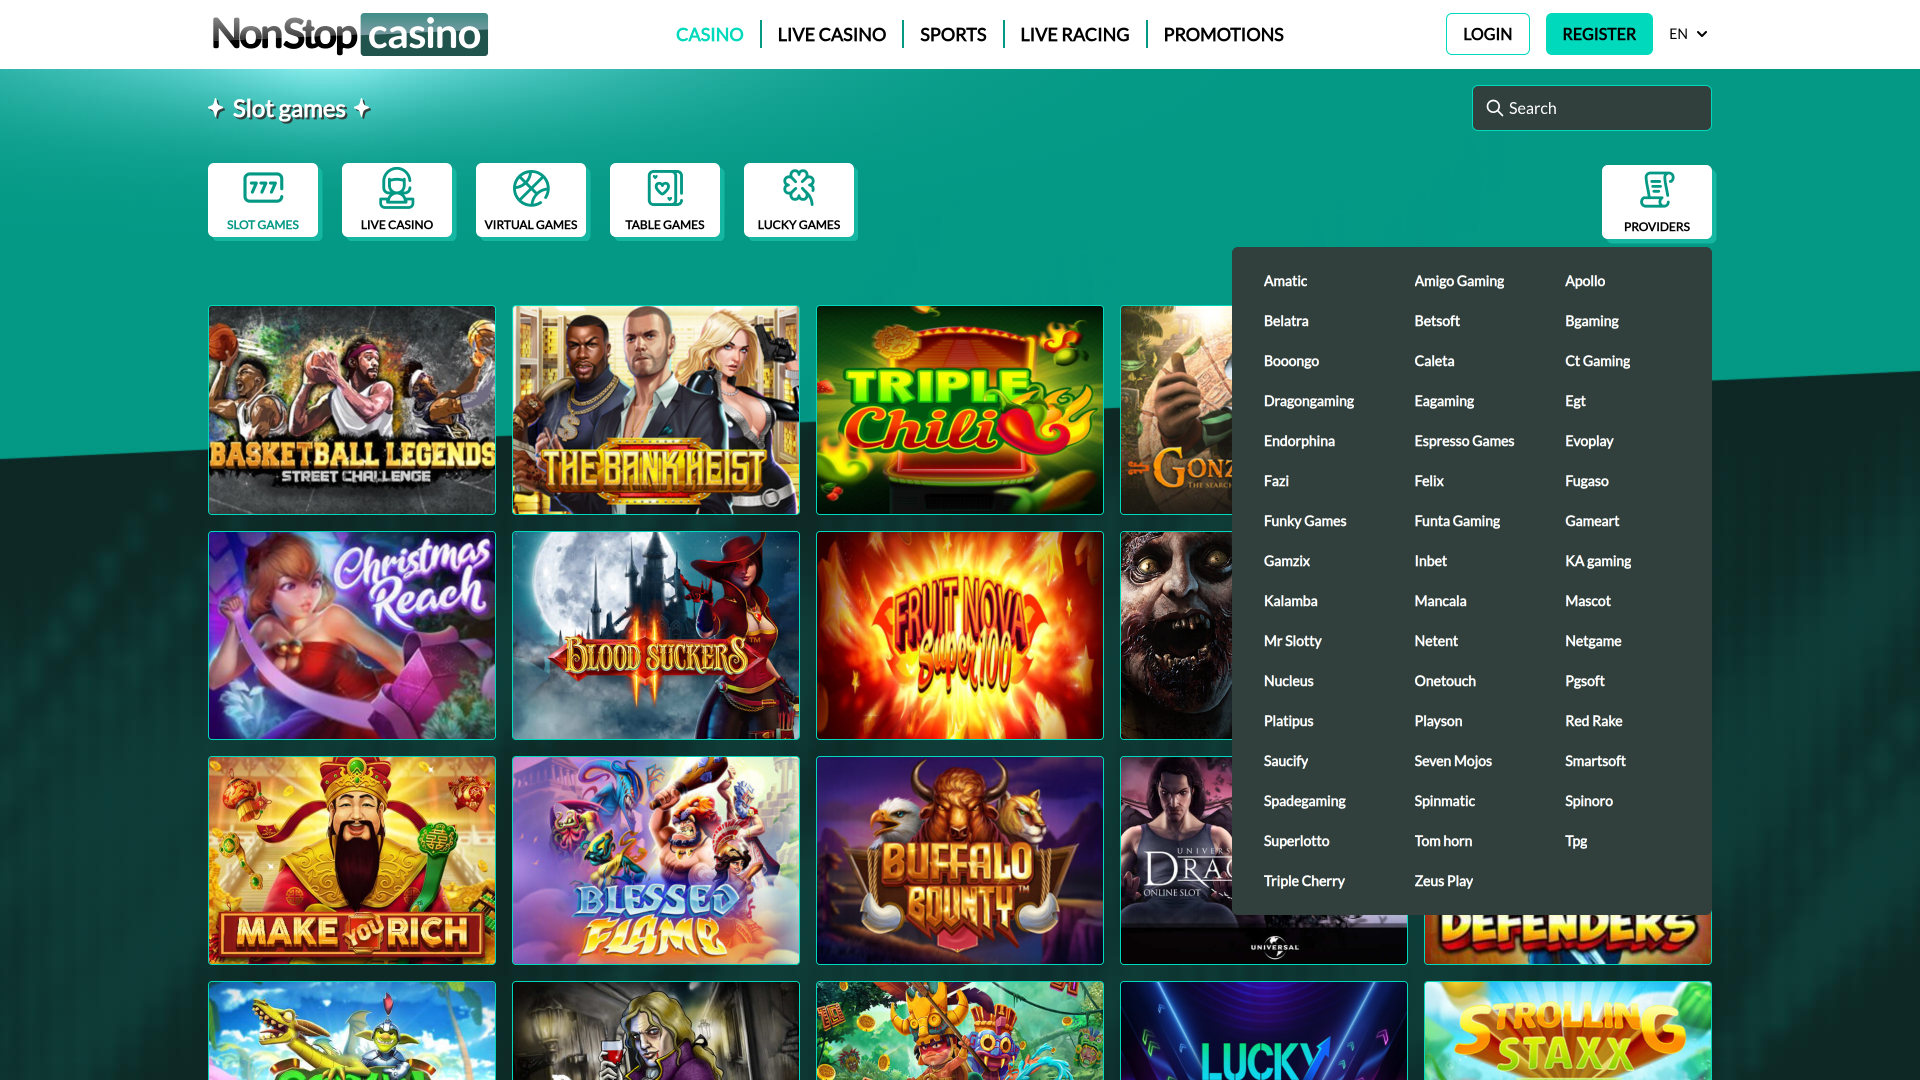The width and height of the screenshot is (1920, 1080).
Task: Open the Live Casino category icon
Action: [x=397, y=190]
